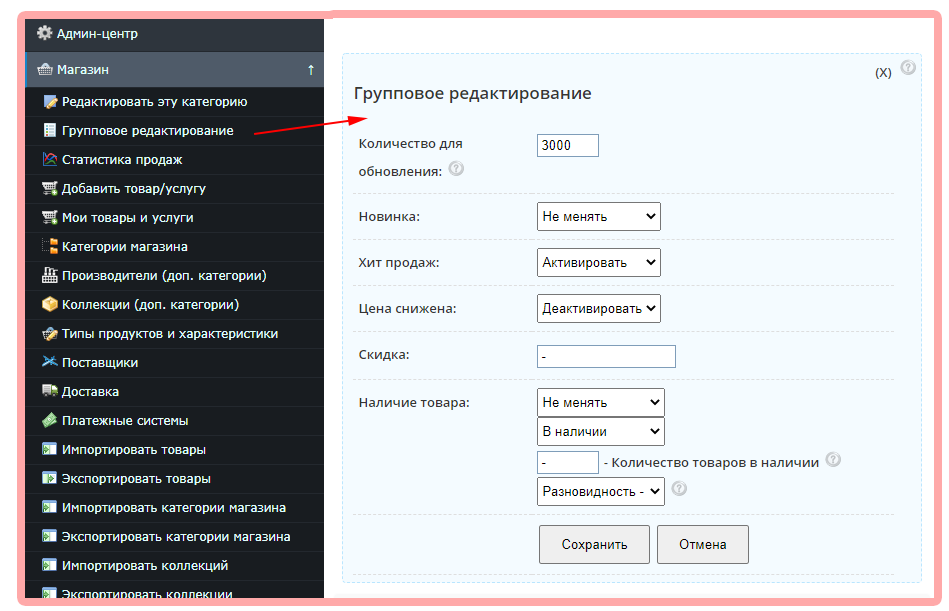
Task: Click the truck icon beside Доставка
Action: tap(49, 391)
